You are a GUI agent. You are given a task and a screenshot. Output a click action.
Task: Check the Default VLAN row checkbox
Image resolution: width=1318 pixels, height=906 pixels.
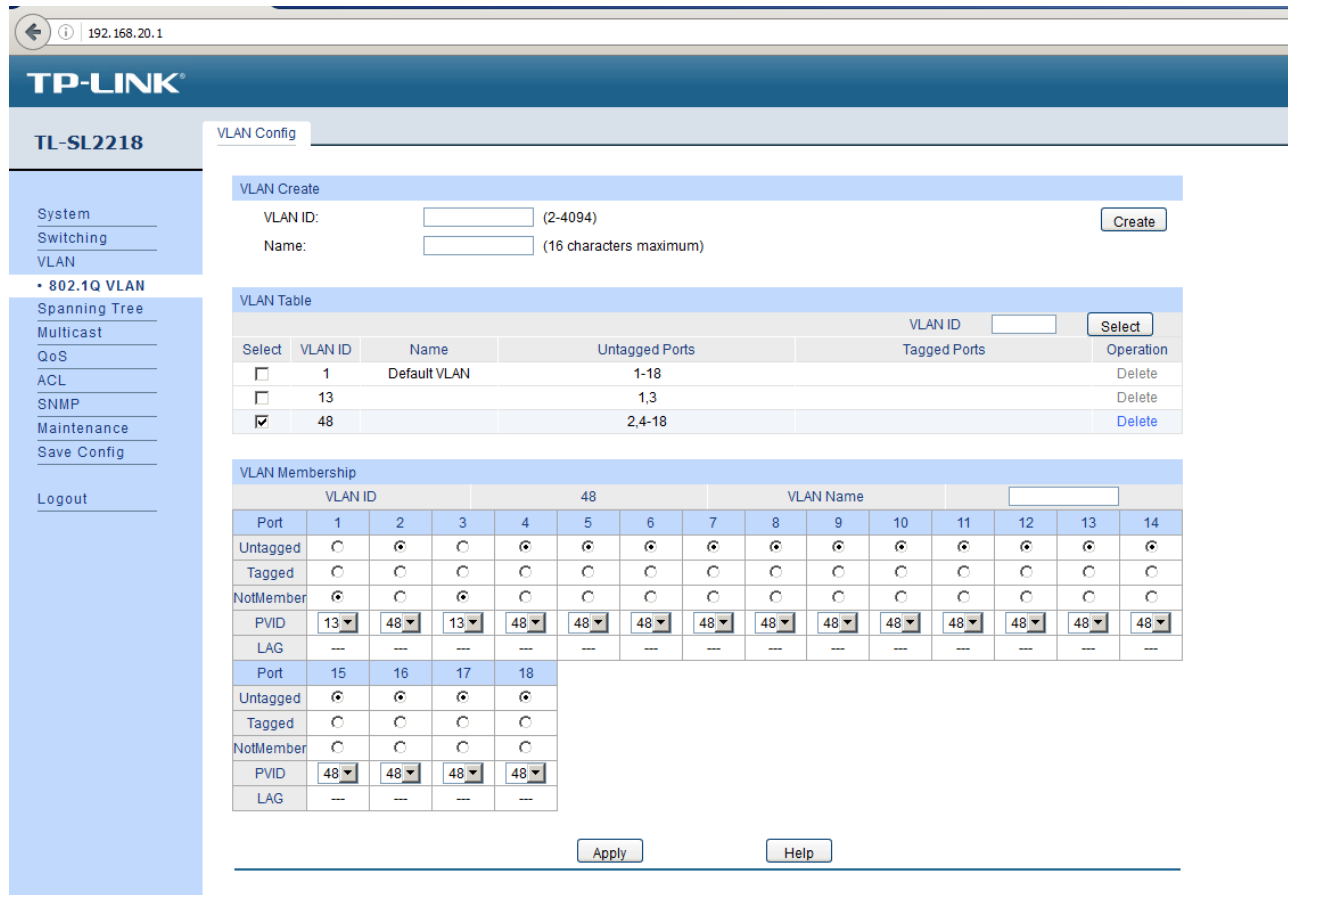262,374
